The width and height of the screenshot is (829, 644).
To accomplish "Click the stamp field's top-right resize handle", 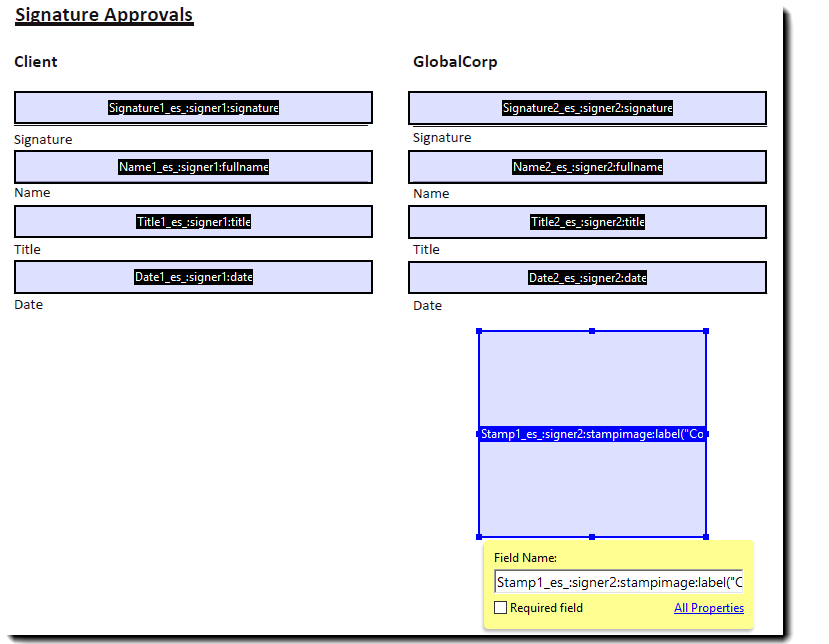I will (706, 331).
